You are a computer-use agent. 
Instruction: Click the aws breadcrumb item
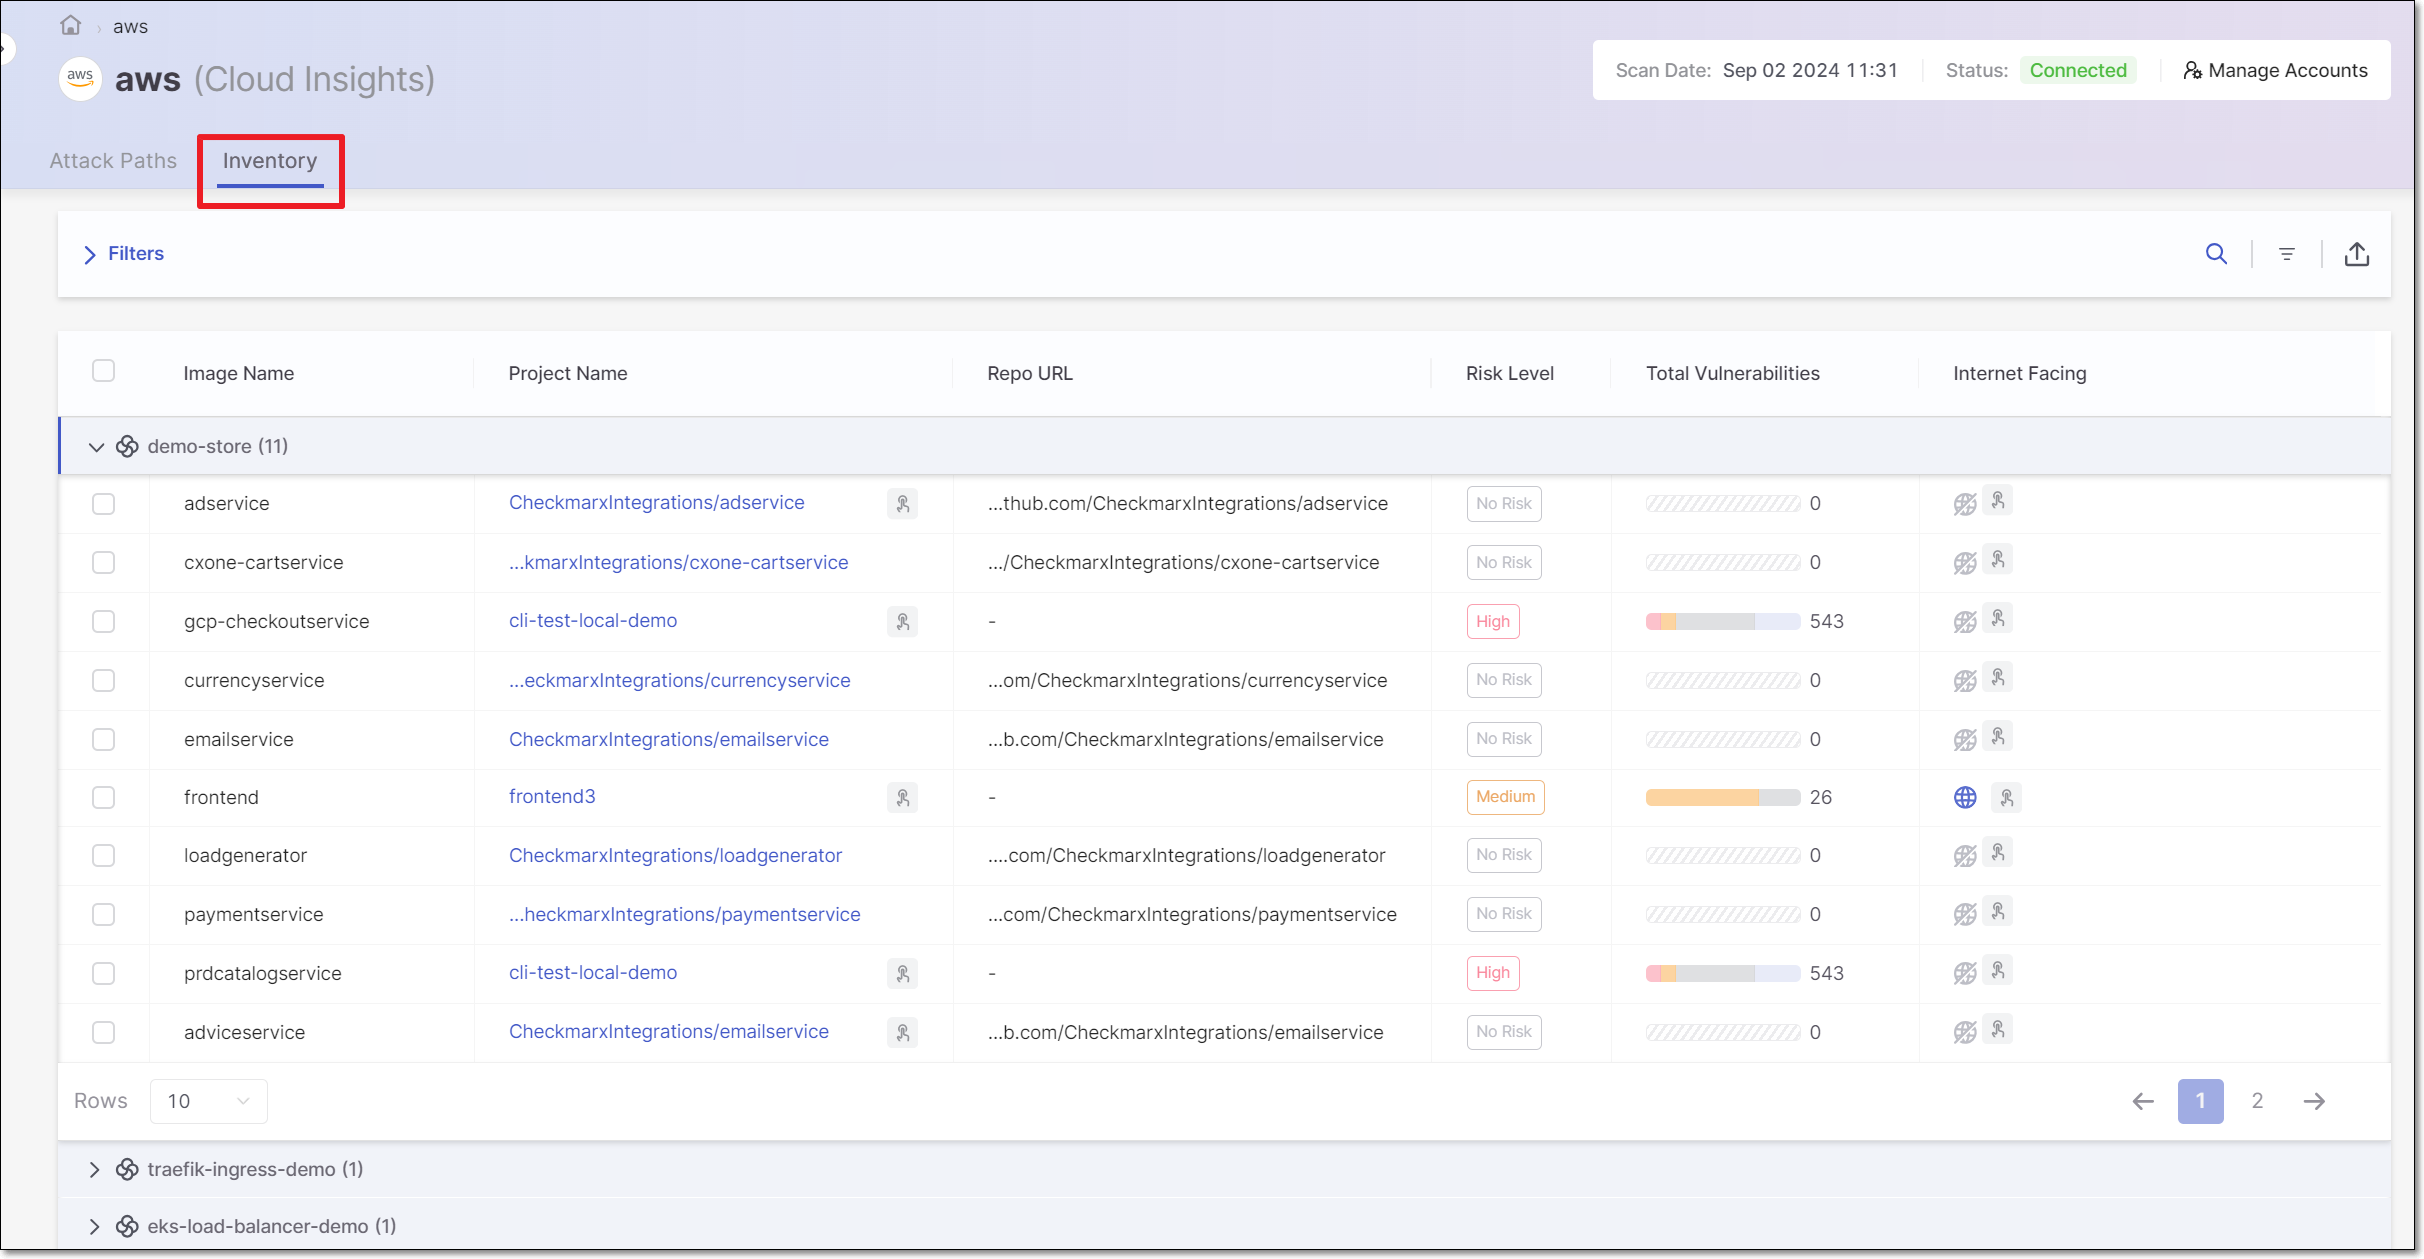(x=130, y=27)
